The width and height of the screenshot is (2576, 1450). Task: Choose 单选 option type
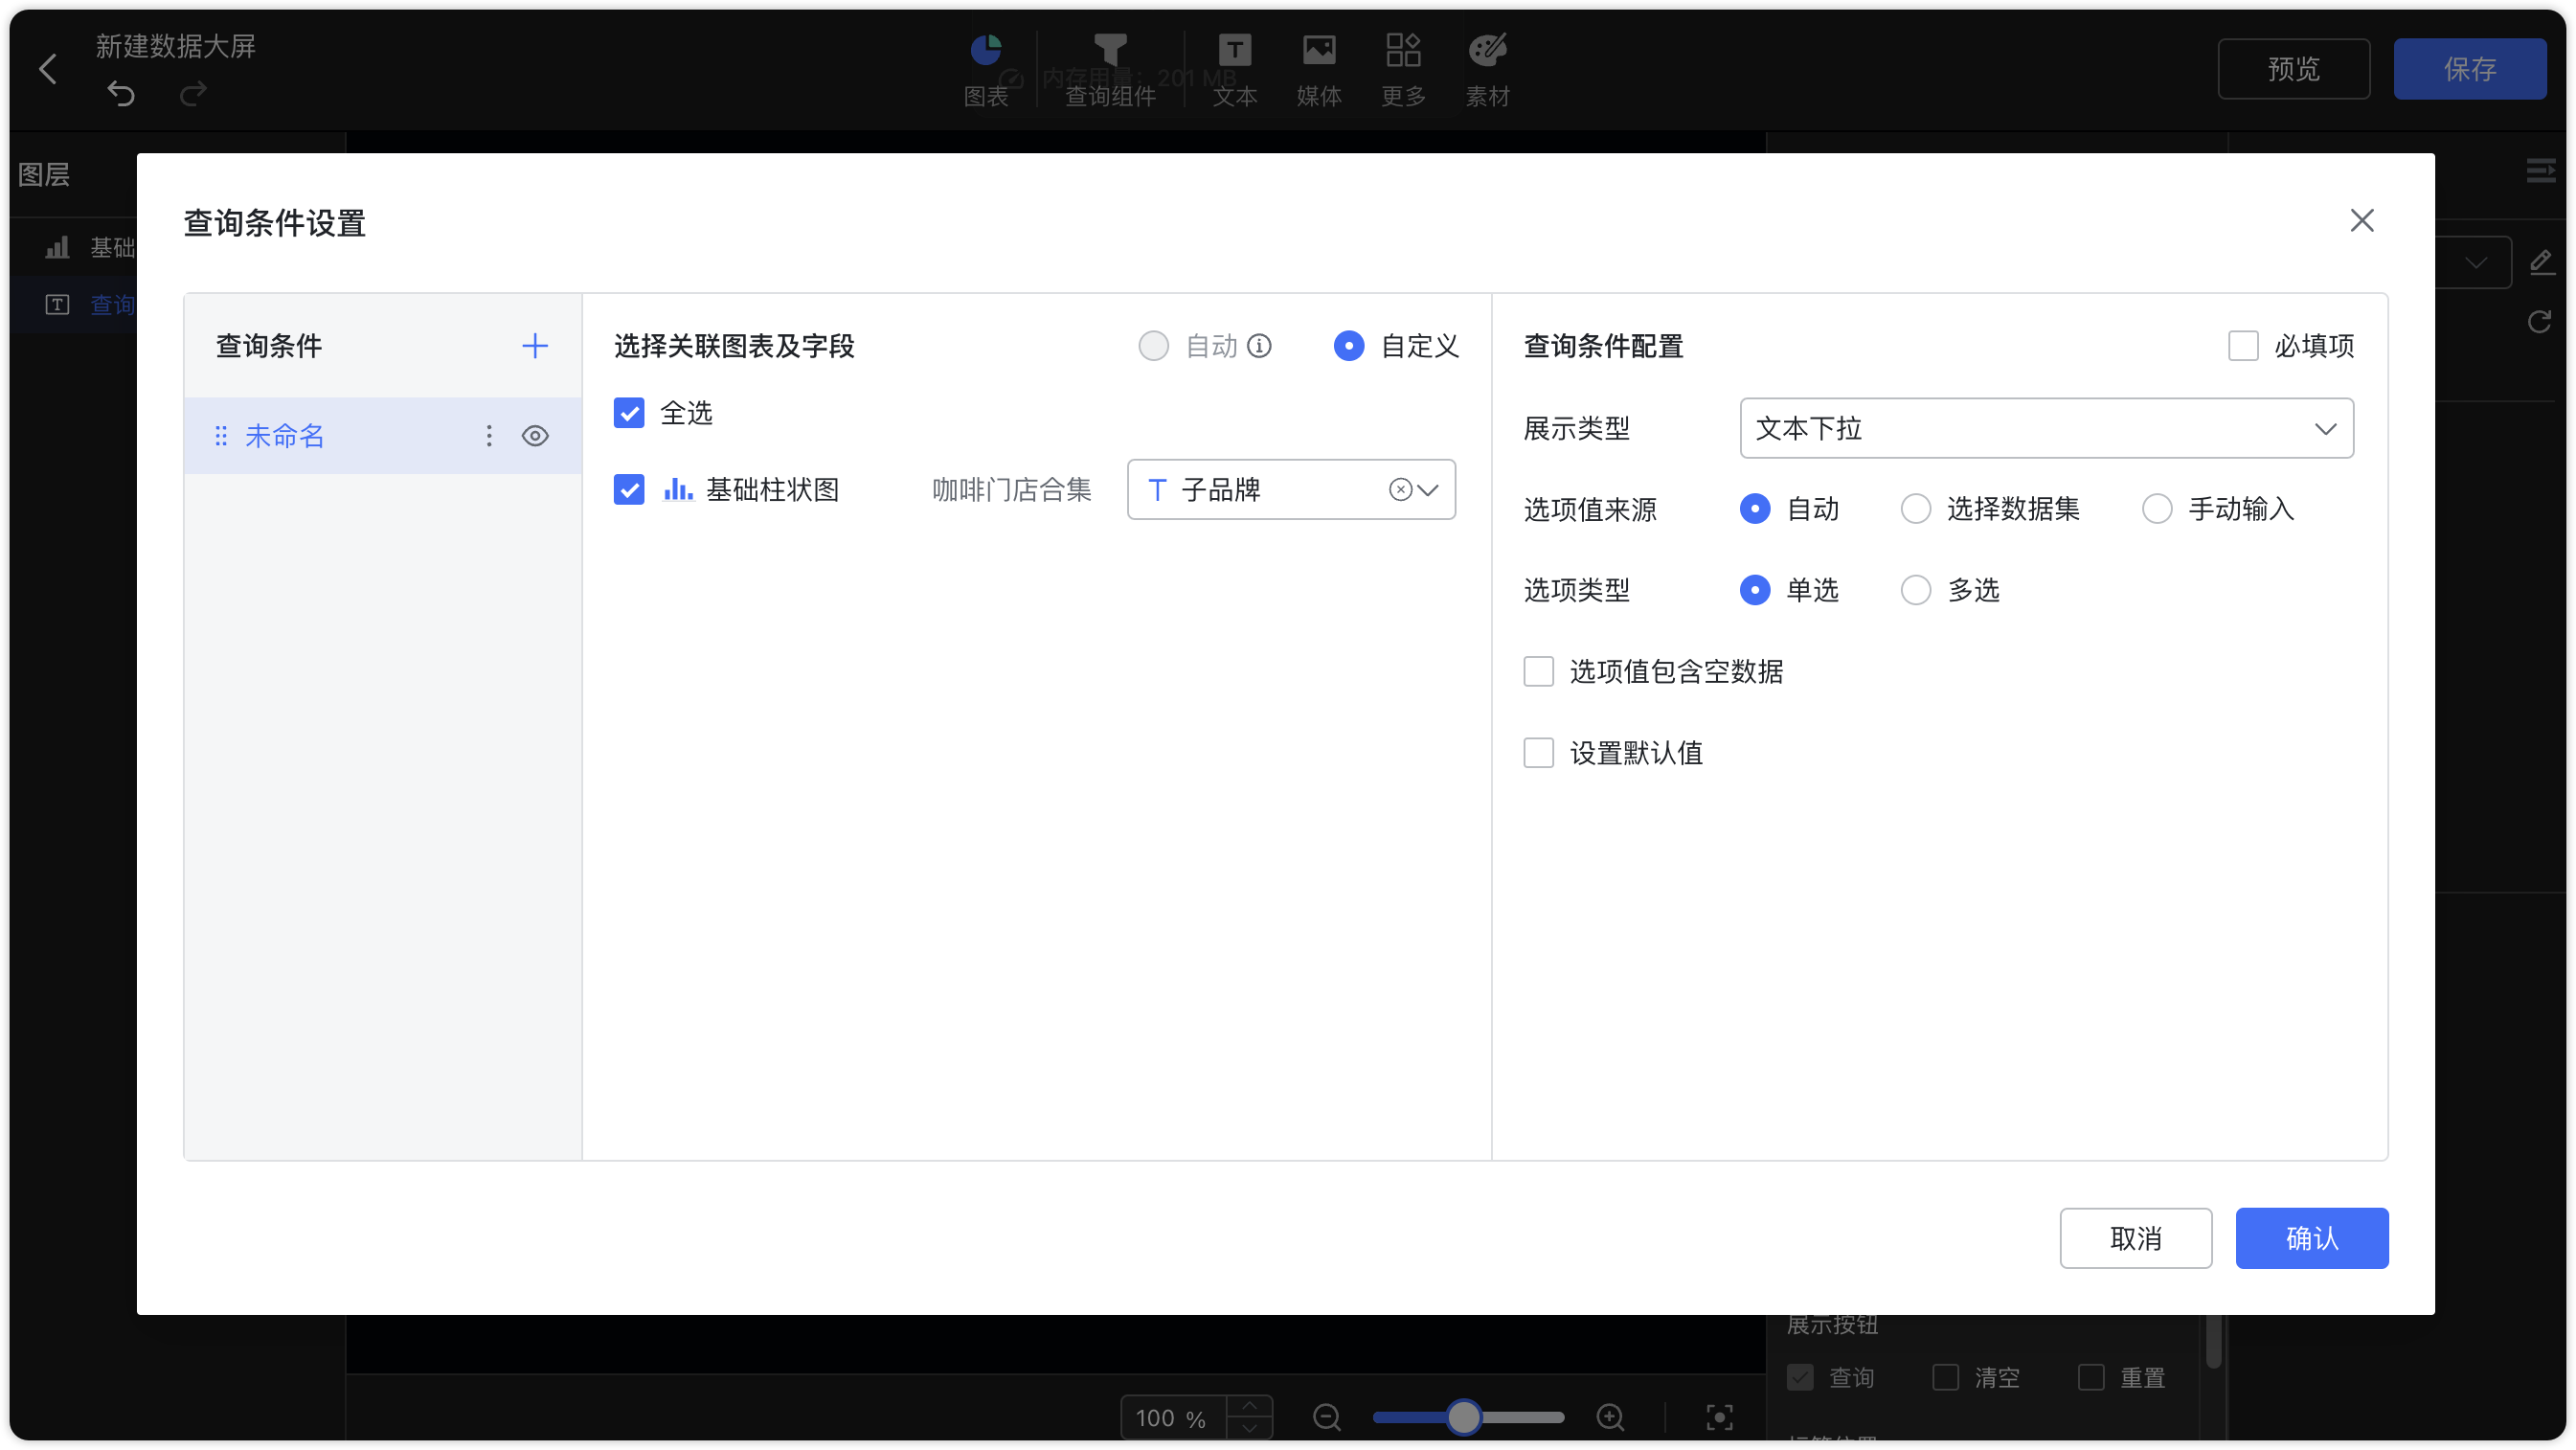pos(1754,590)
